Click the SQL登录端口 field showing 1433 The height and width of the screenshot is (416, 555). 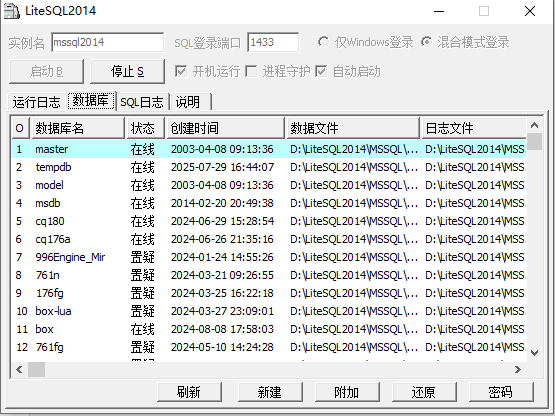point(273,42)
